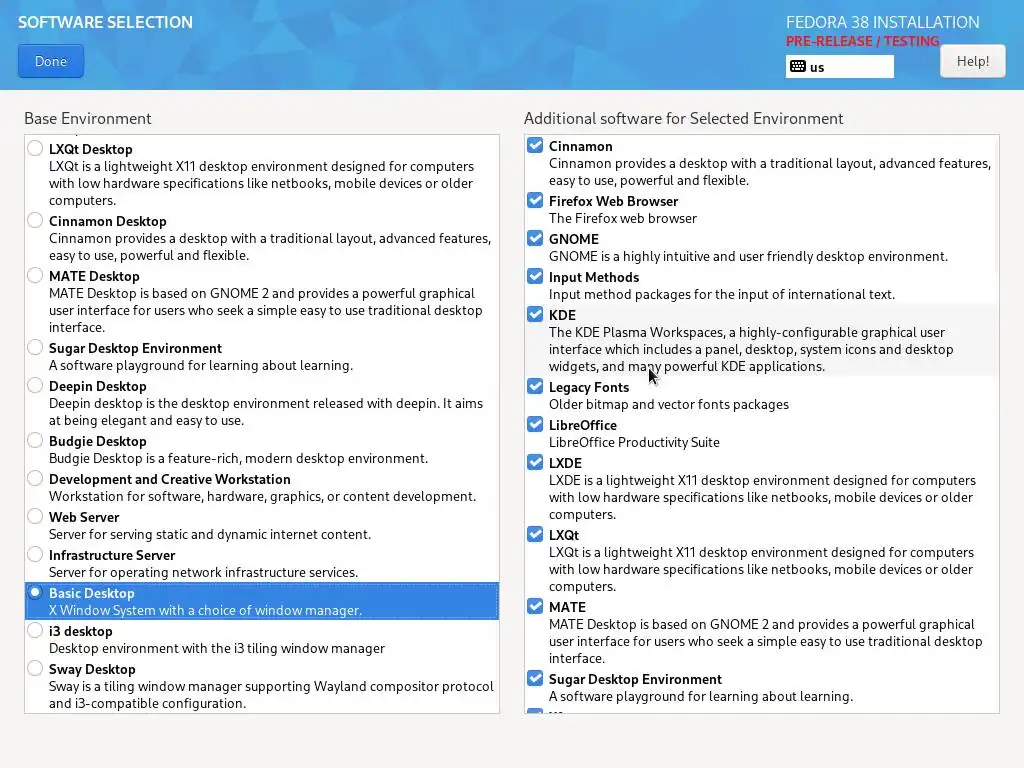Uncheck the Cinnamon add-on checkbox
The height and width of the screenshot is (768, 1024).
tap(535, 145)
